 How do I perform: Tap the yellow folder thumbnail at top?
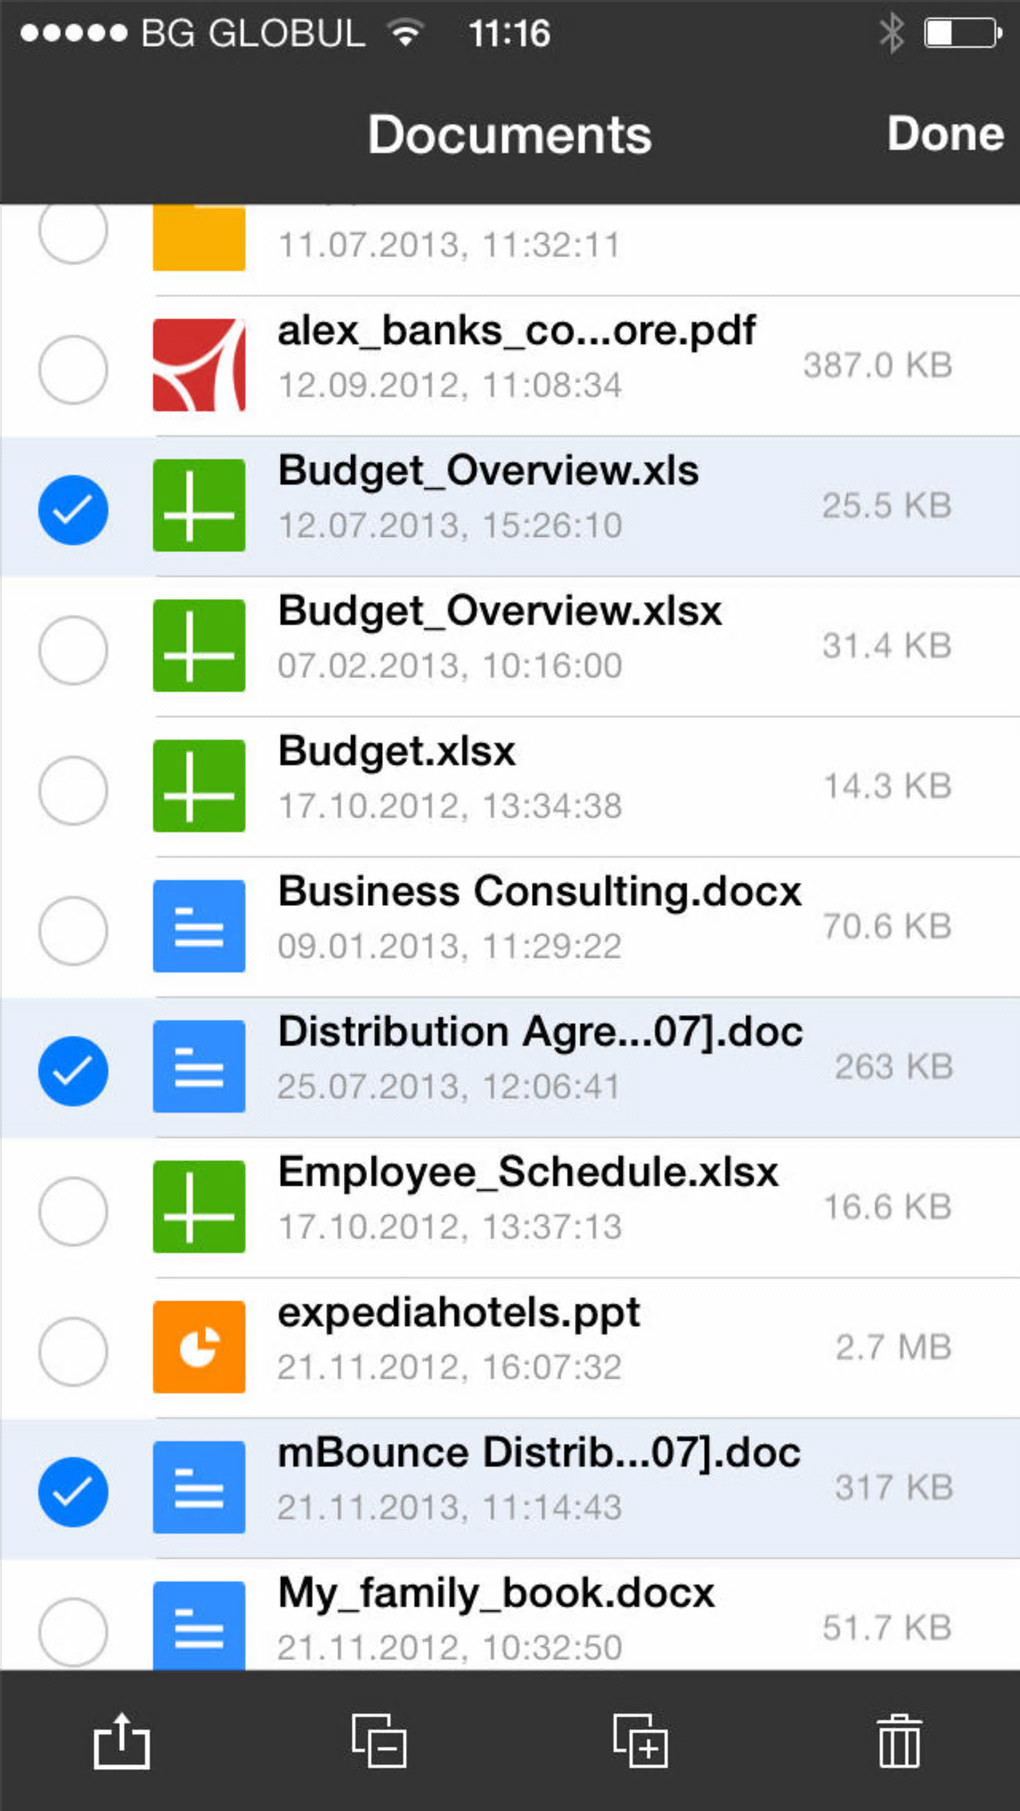pos(199,238)
